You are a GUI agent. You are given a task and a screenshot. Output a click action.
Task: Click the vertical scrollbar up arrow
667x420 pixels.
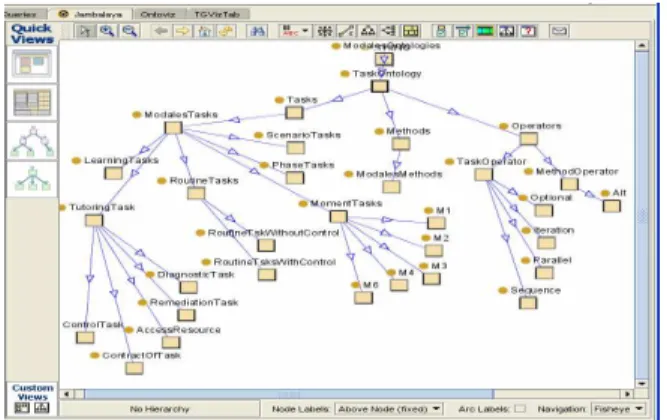pyautogui.click(x=642, y=45)
